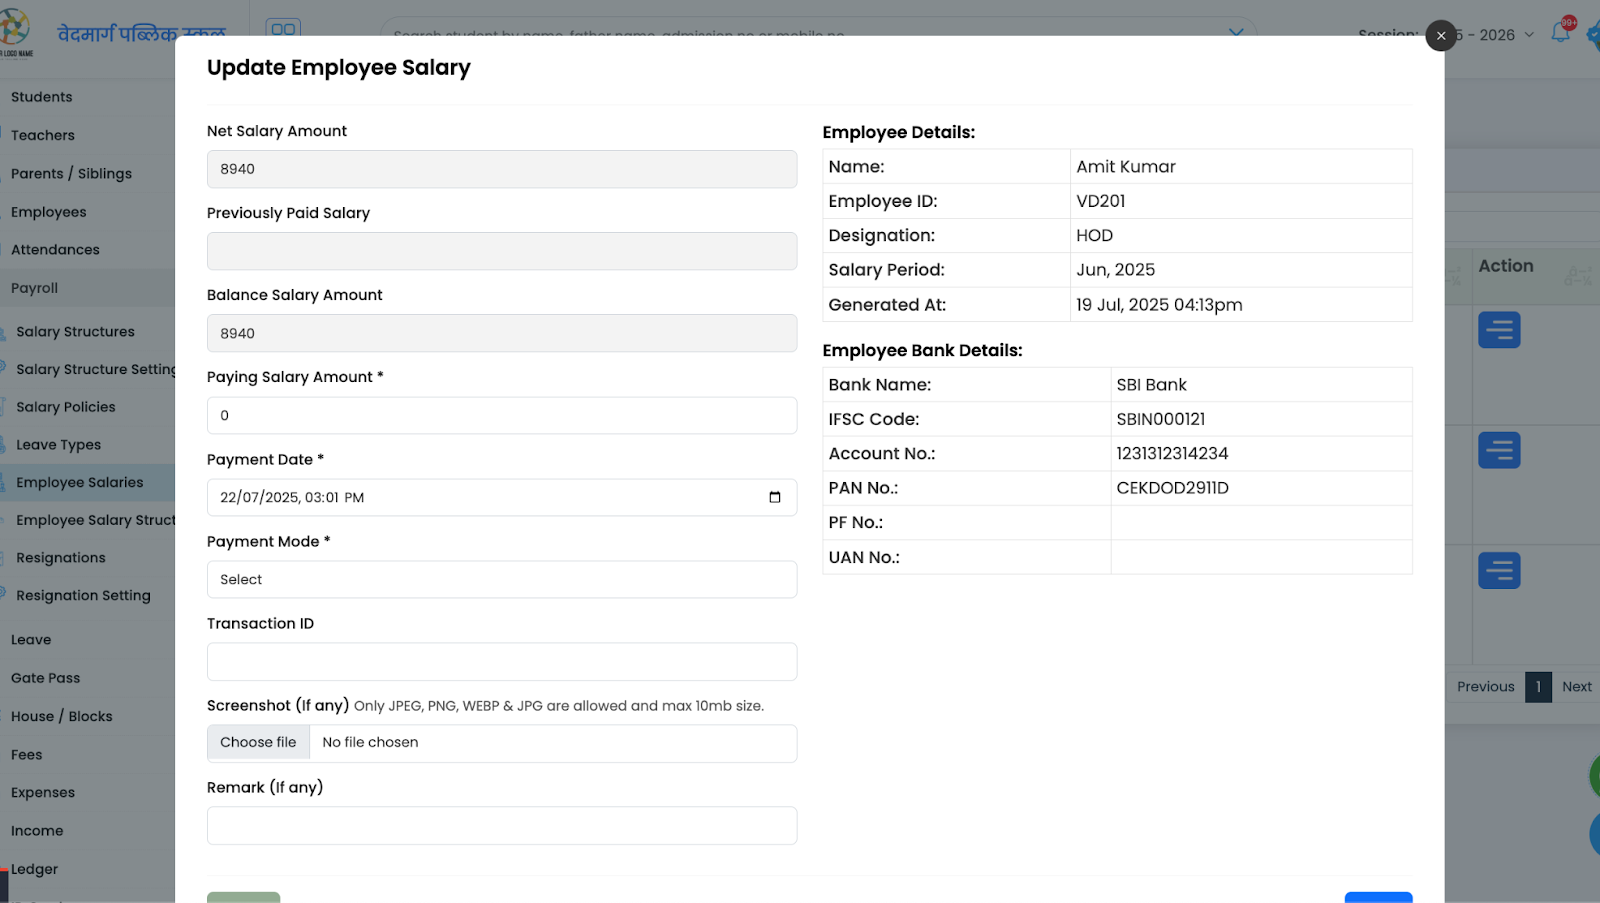Click inside the Transaction ID field

point(501,661)
